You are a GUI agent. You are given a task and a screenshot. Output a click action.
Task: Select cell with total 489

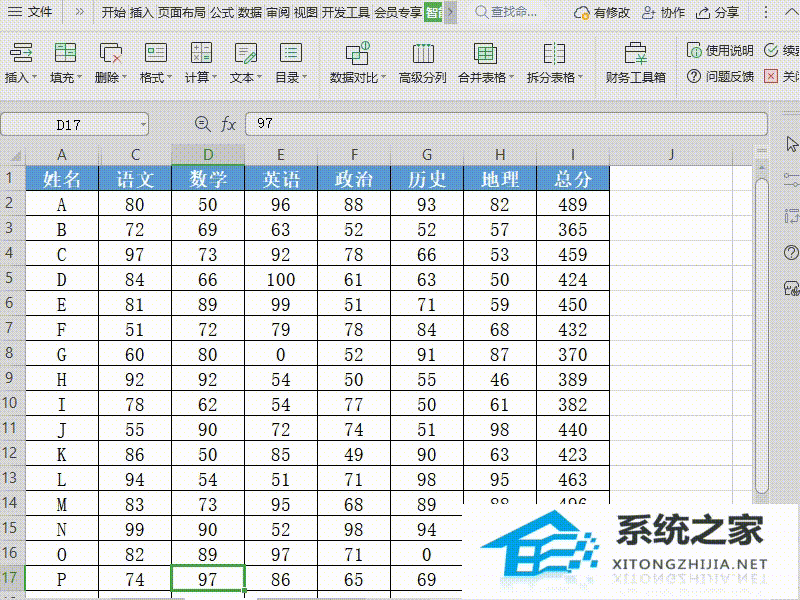tap(573, 204)
